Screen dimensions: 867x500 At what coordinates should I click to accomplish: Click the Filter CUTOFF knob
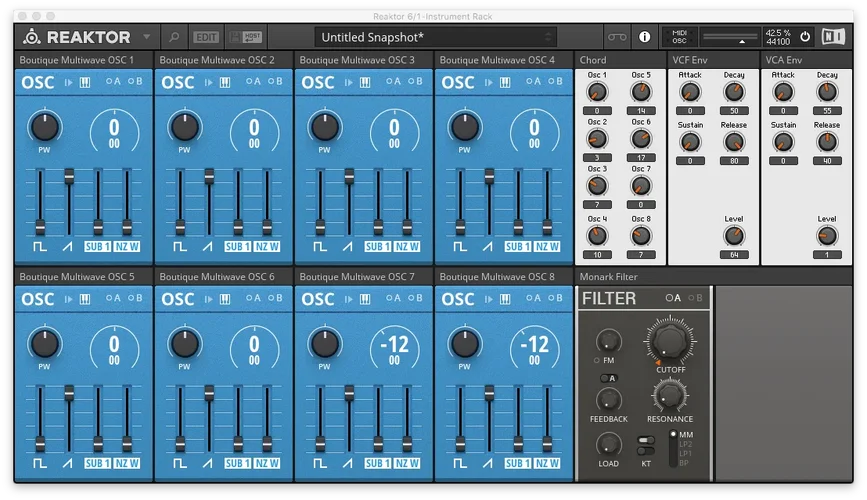(x=670, y=341)
